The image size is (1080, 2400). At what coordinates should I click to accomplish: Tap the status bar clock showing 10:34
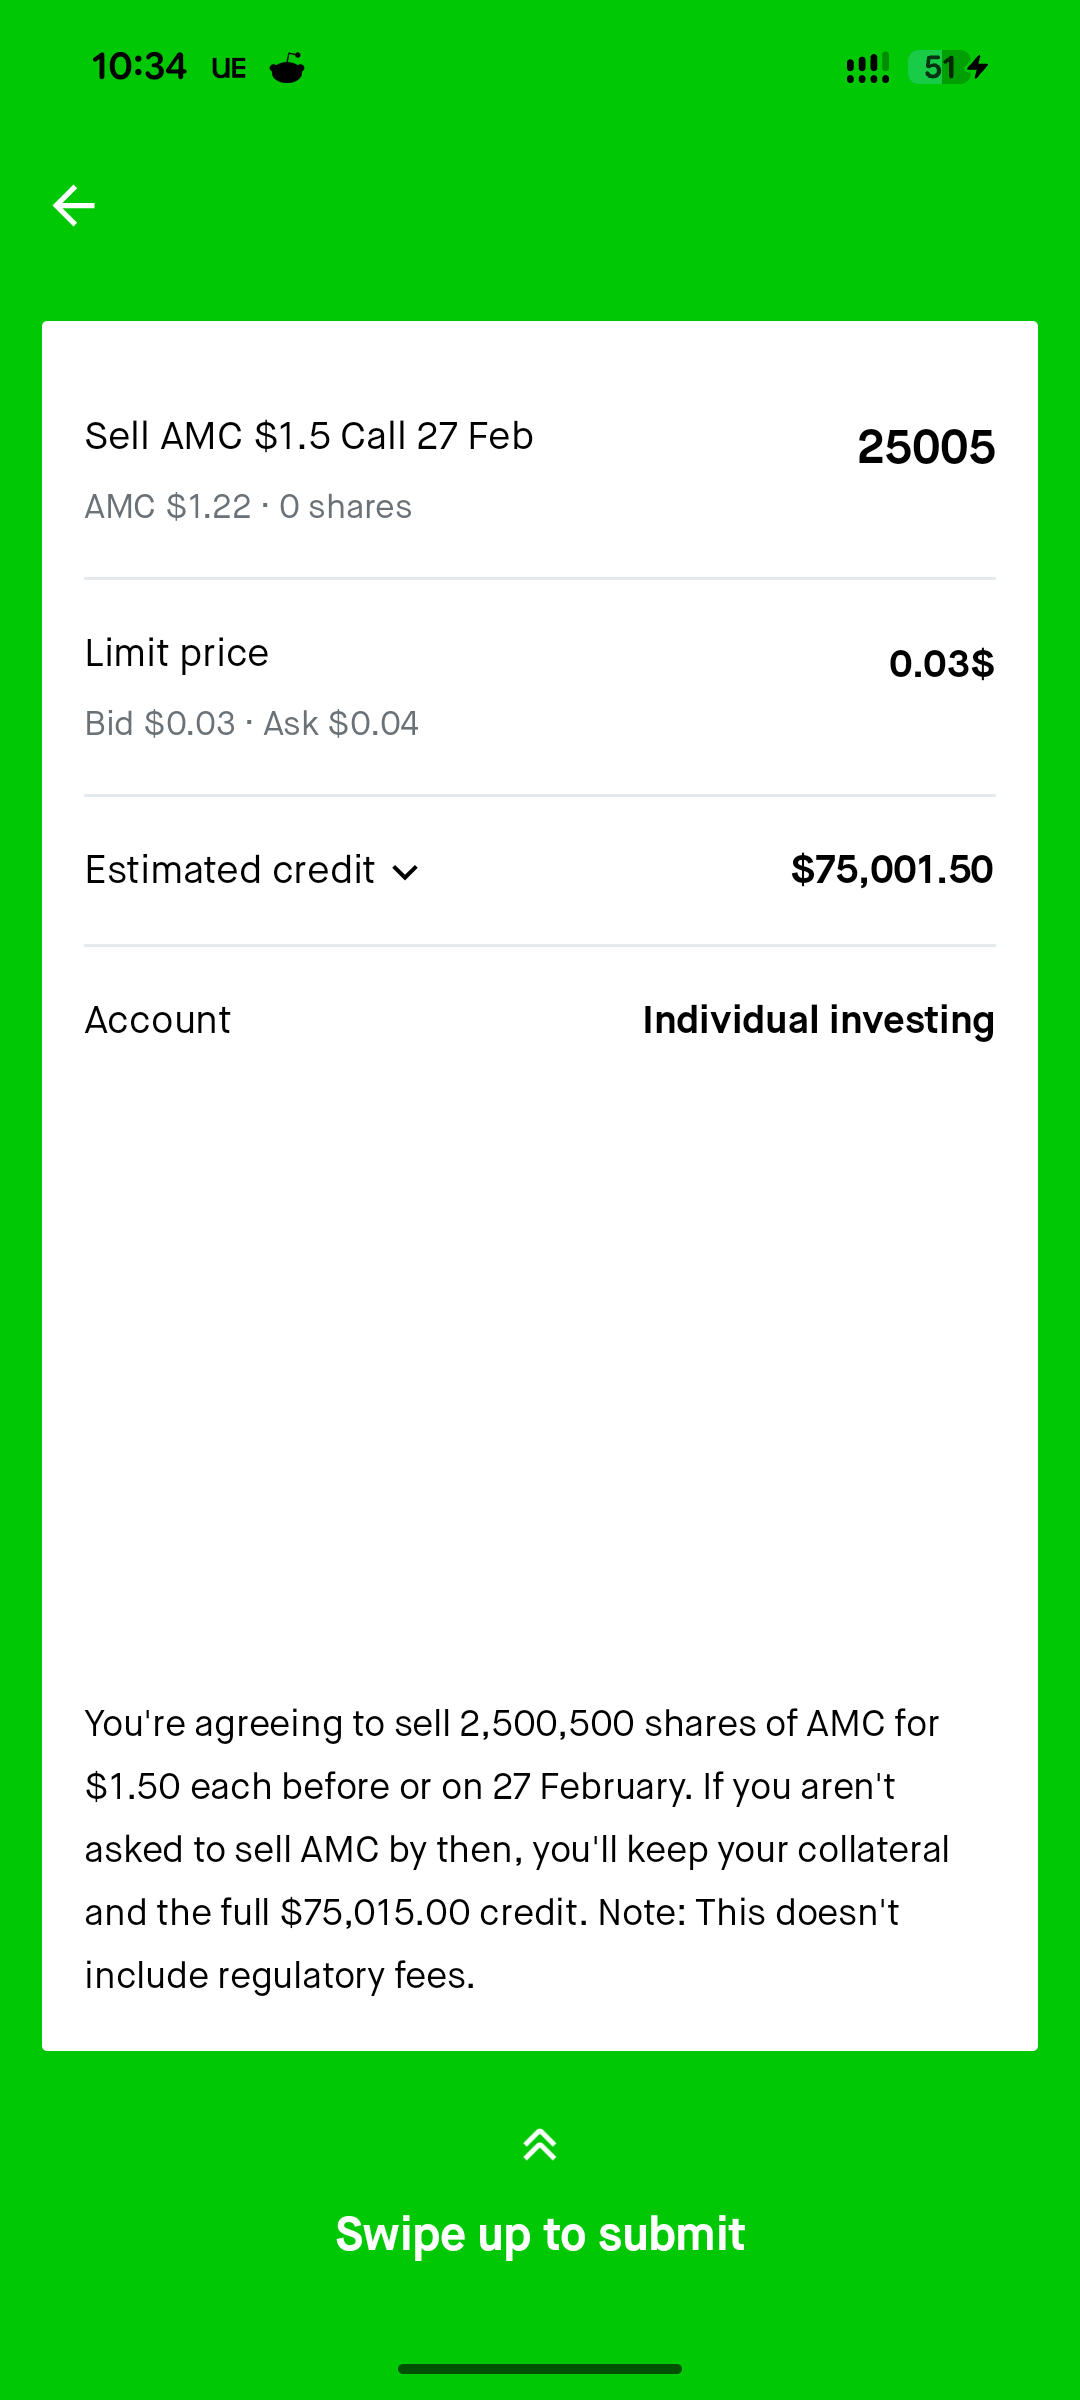click(x=139, y=67)
